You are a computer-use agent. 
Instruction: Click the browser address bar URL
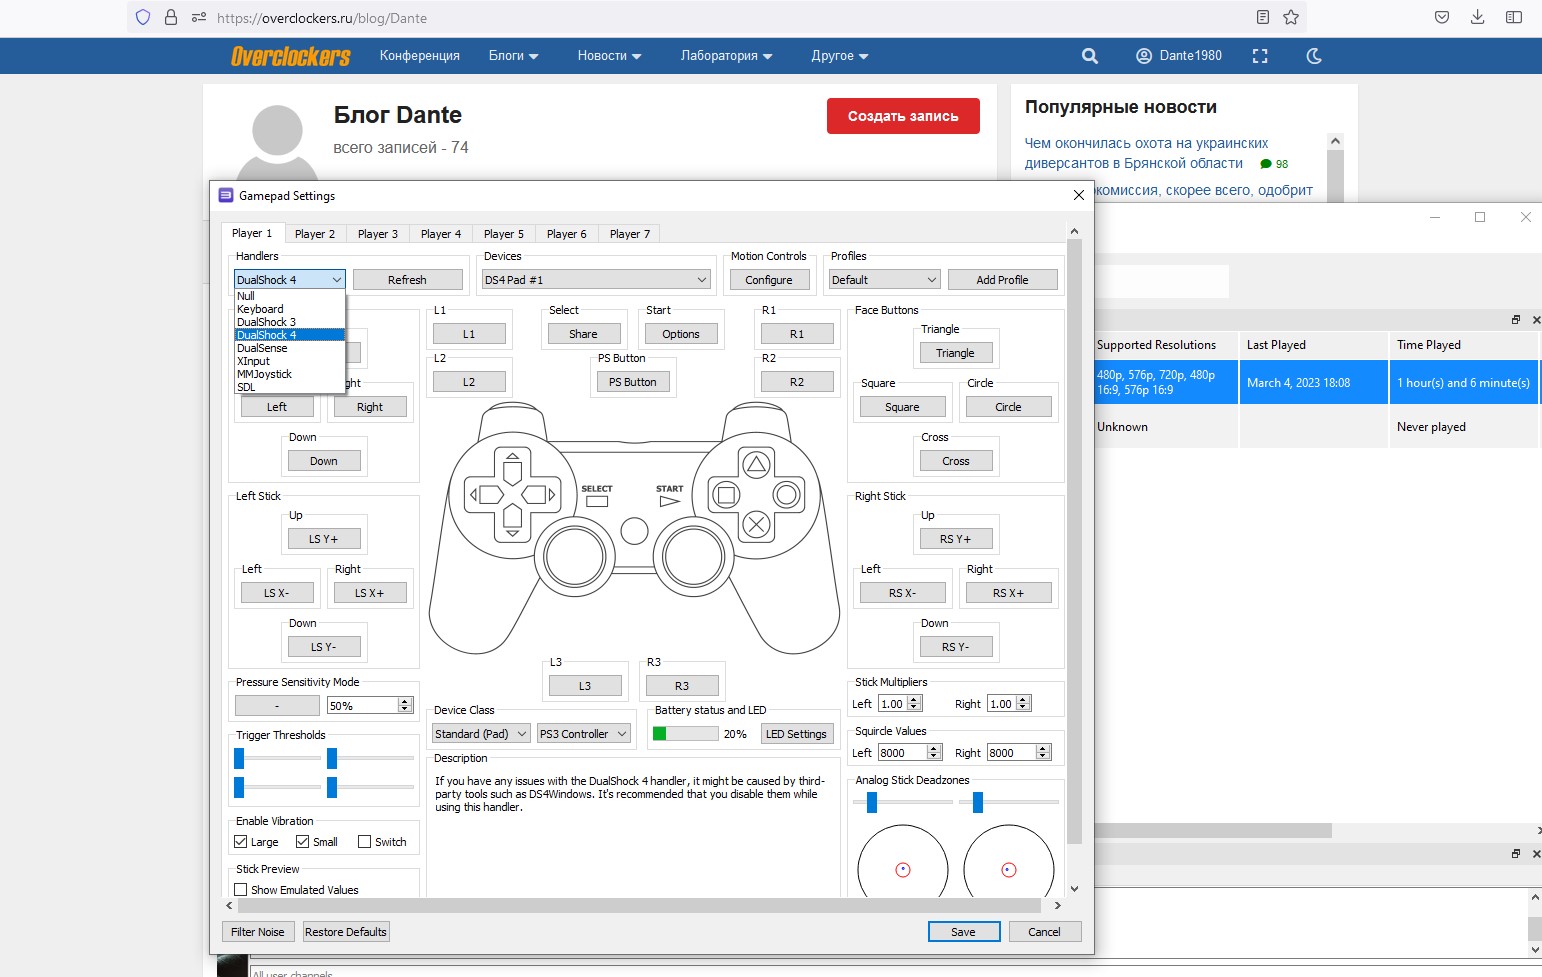click(x=322, y=18)
